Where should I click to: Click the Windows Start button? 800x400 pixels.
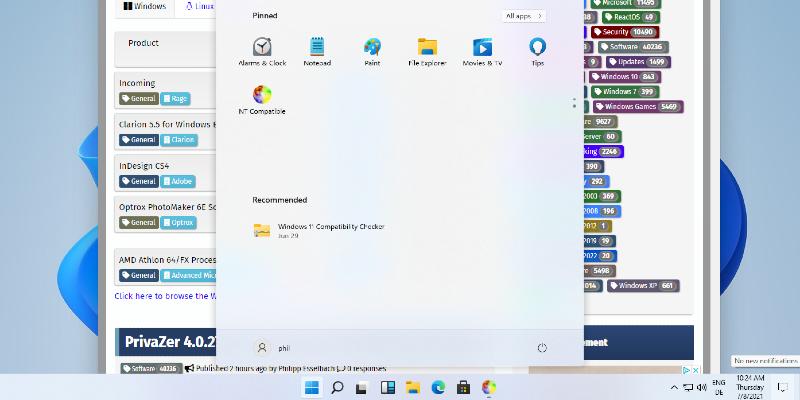[311, 388]
